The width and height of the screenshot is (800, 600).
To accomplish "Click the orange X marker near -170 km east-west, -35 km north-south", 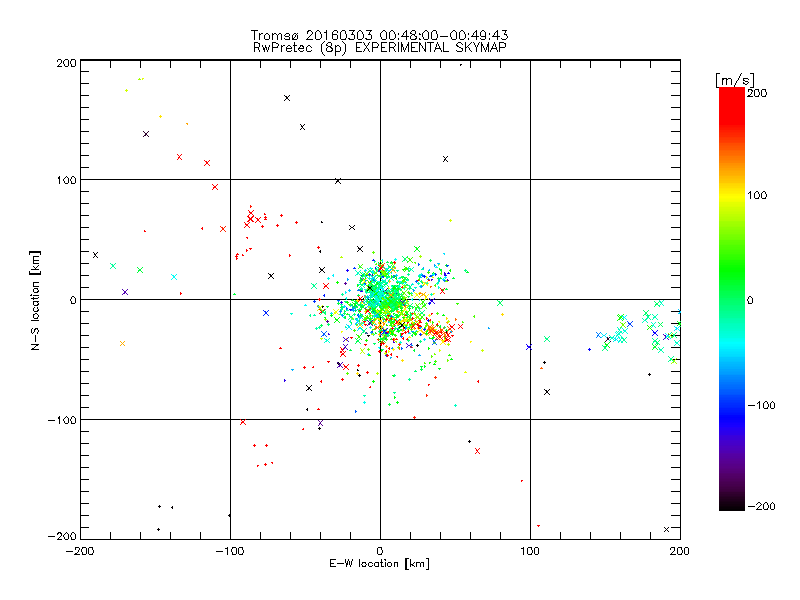I will pos(122,343).
